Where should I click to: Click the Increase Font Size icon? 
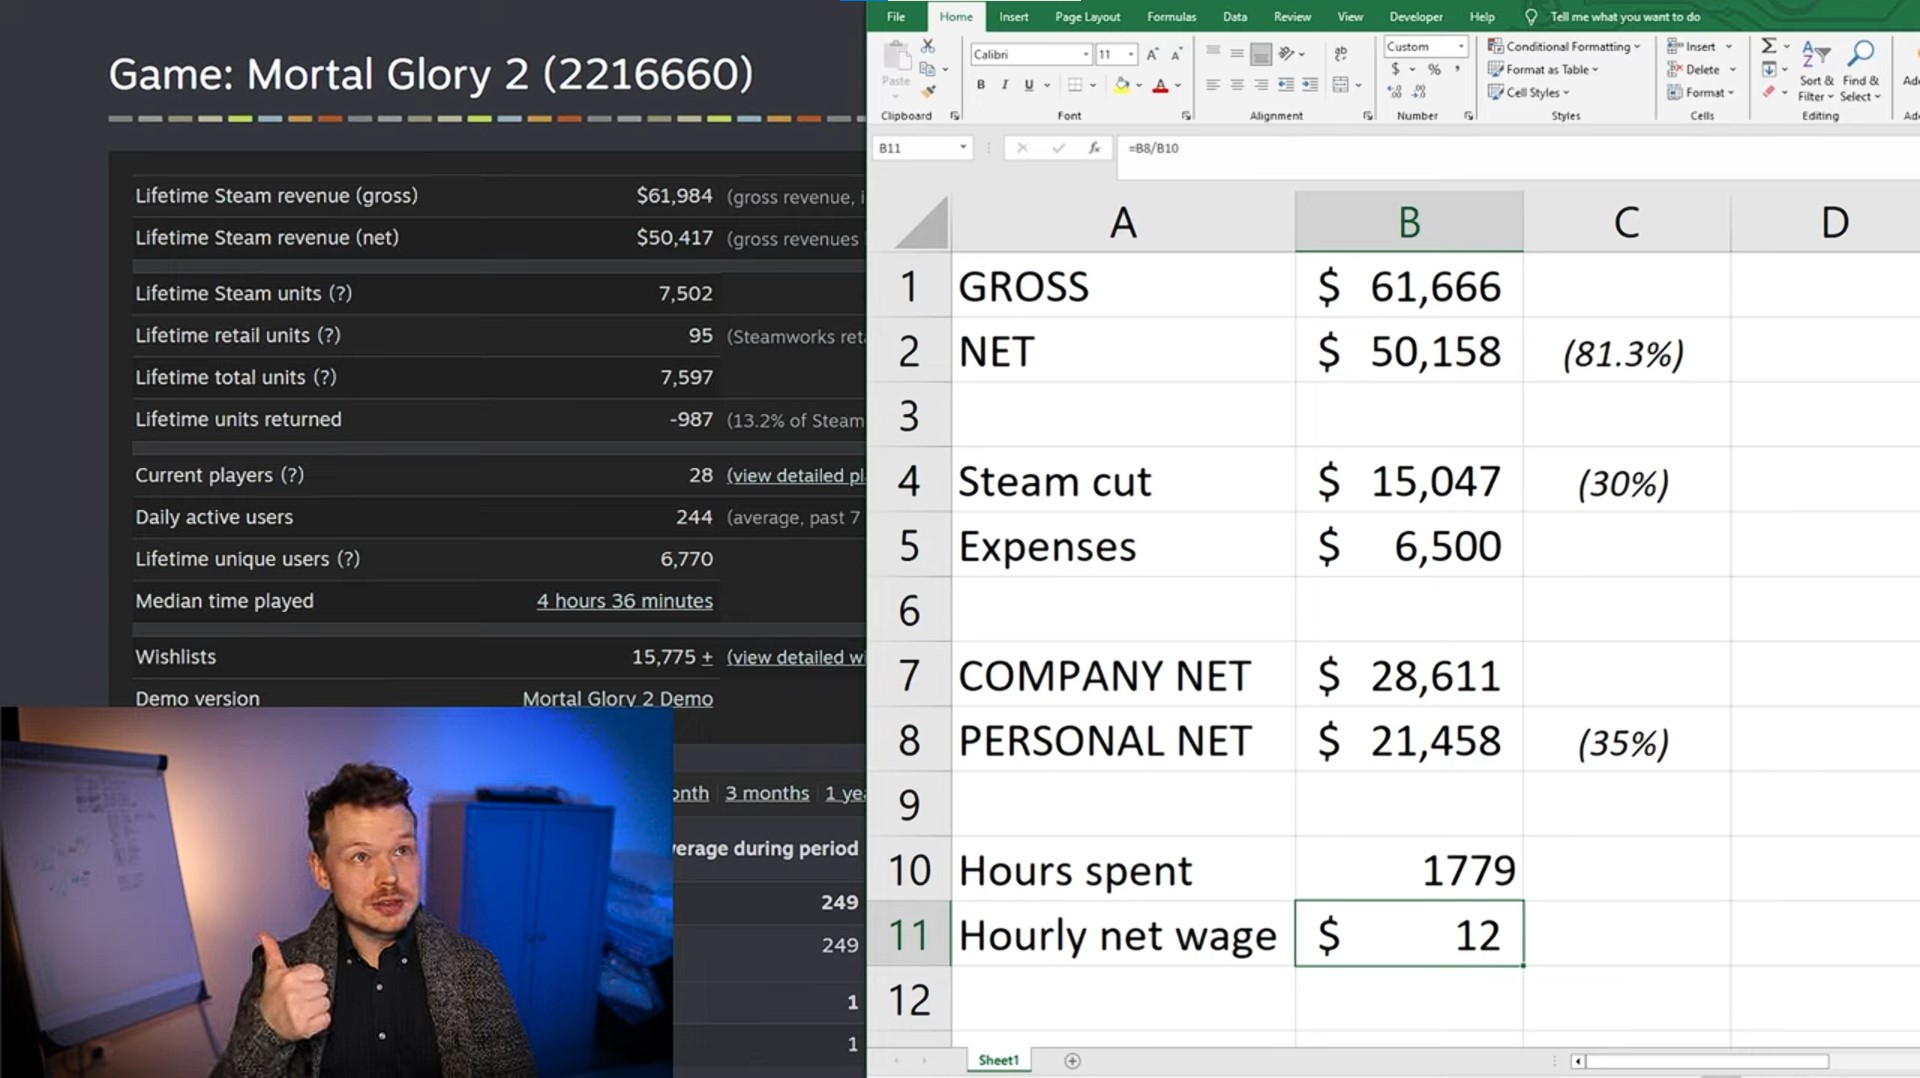coord(1152,55)
